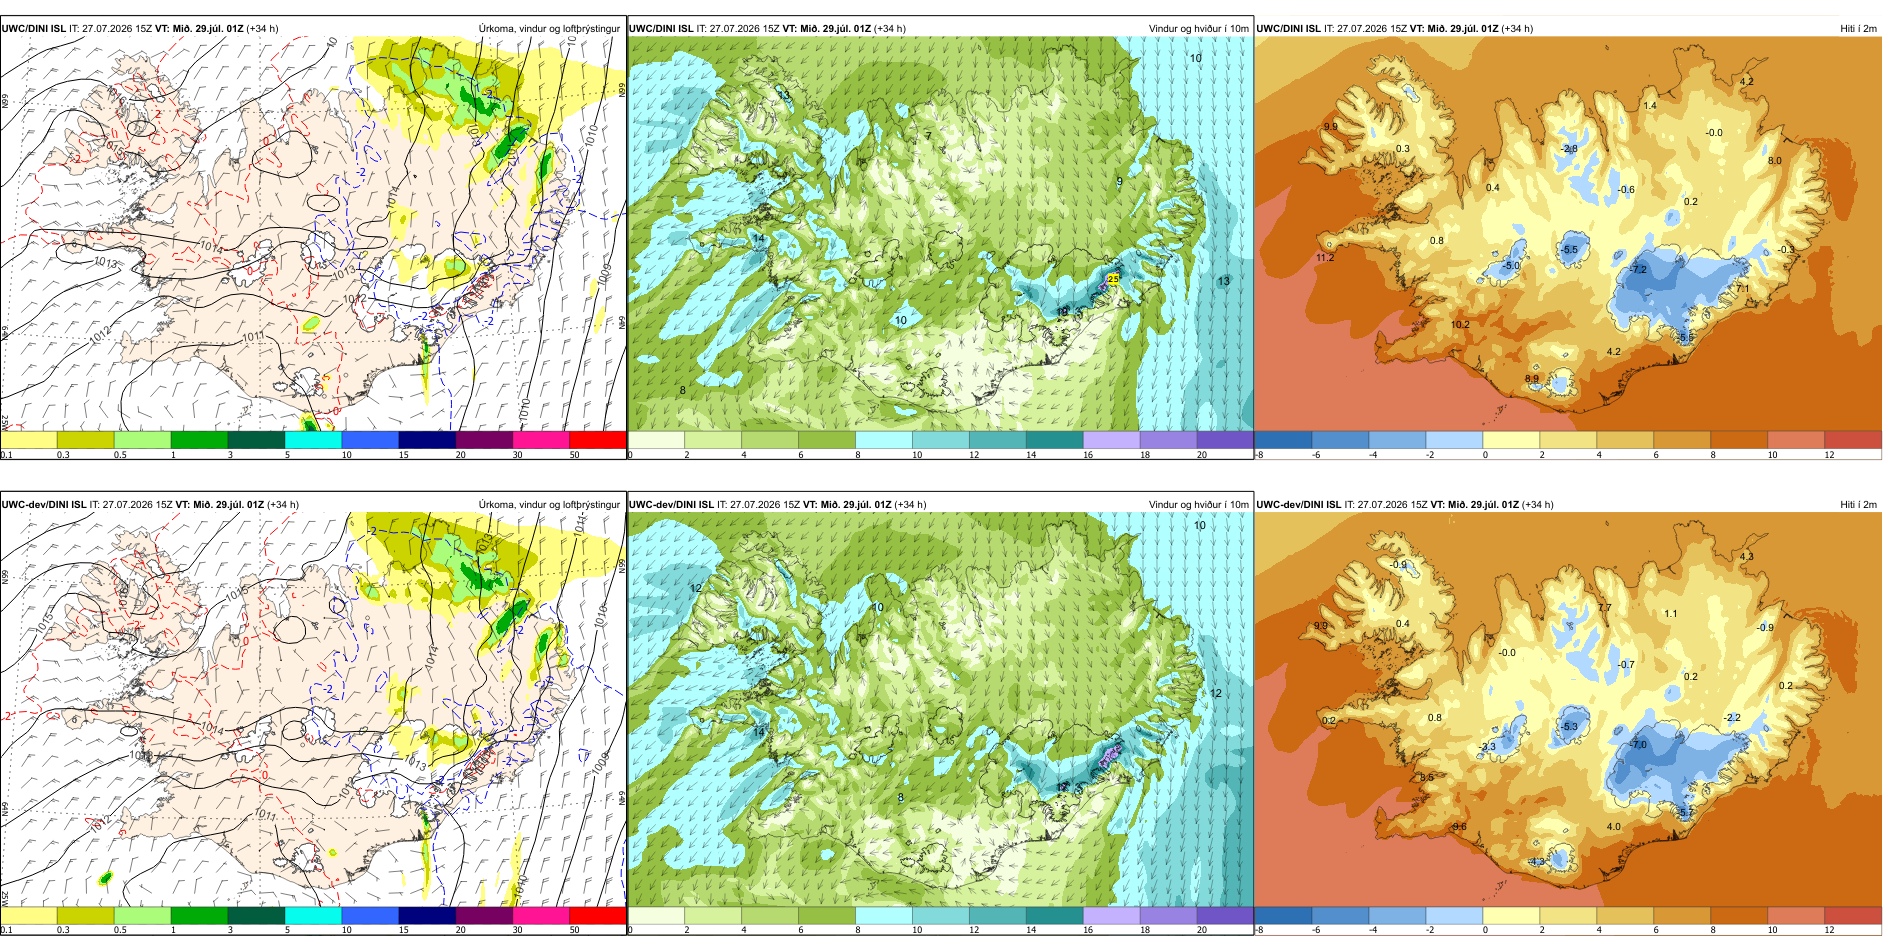Click 'Hiti í 2m' title on UWC-dev panel
The image size is (1900, 950).
coord(1858,505)
